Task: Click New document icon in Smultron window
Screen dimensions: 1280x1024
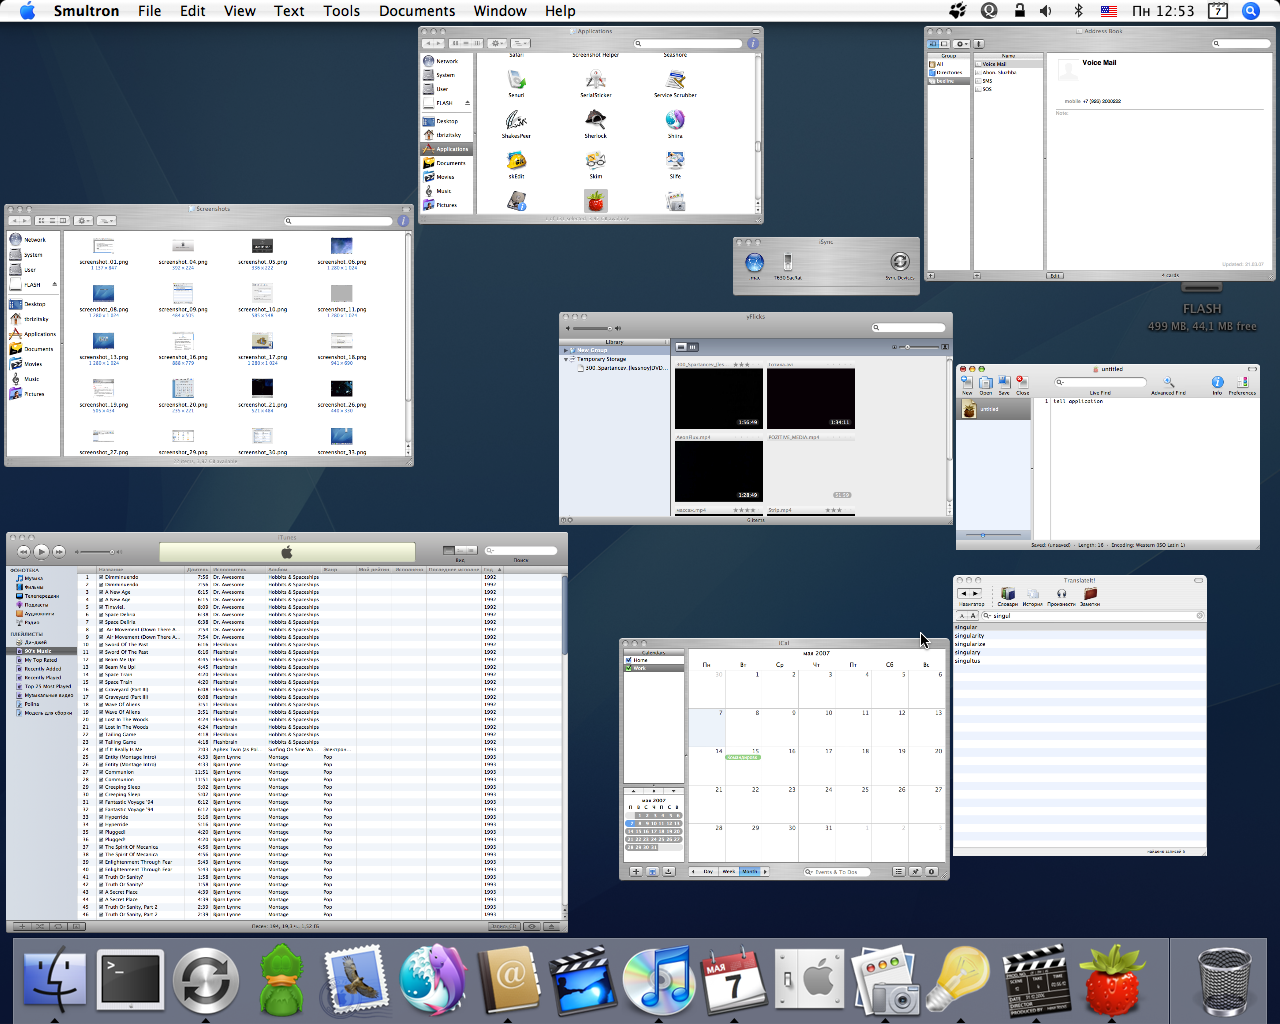Action: click(x=967, y=384)
